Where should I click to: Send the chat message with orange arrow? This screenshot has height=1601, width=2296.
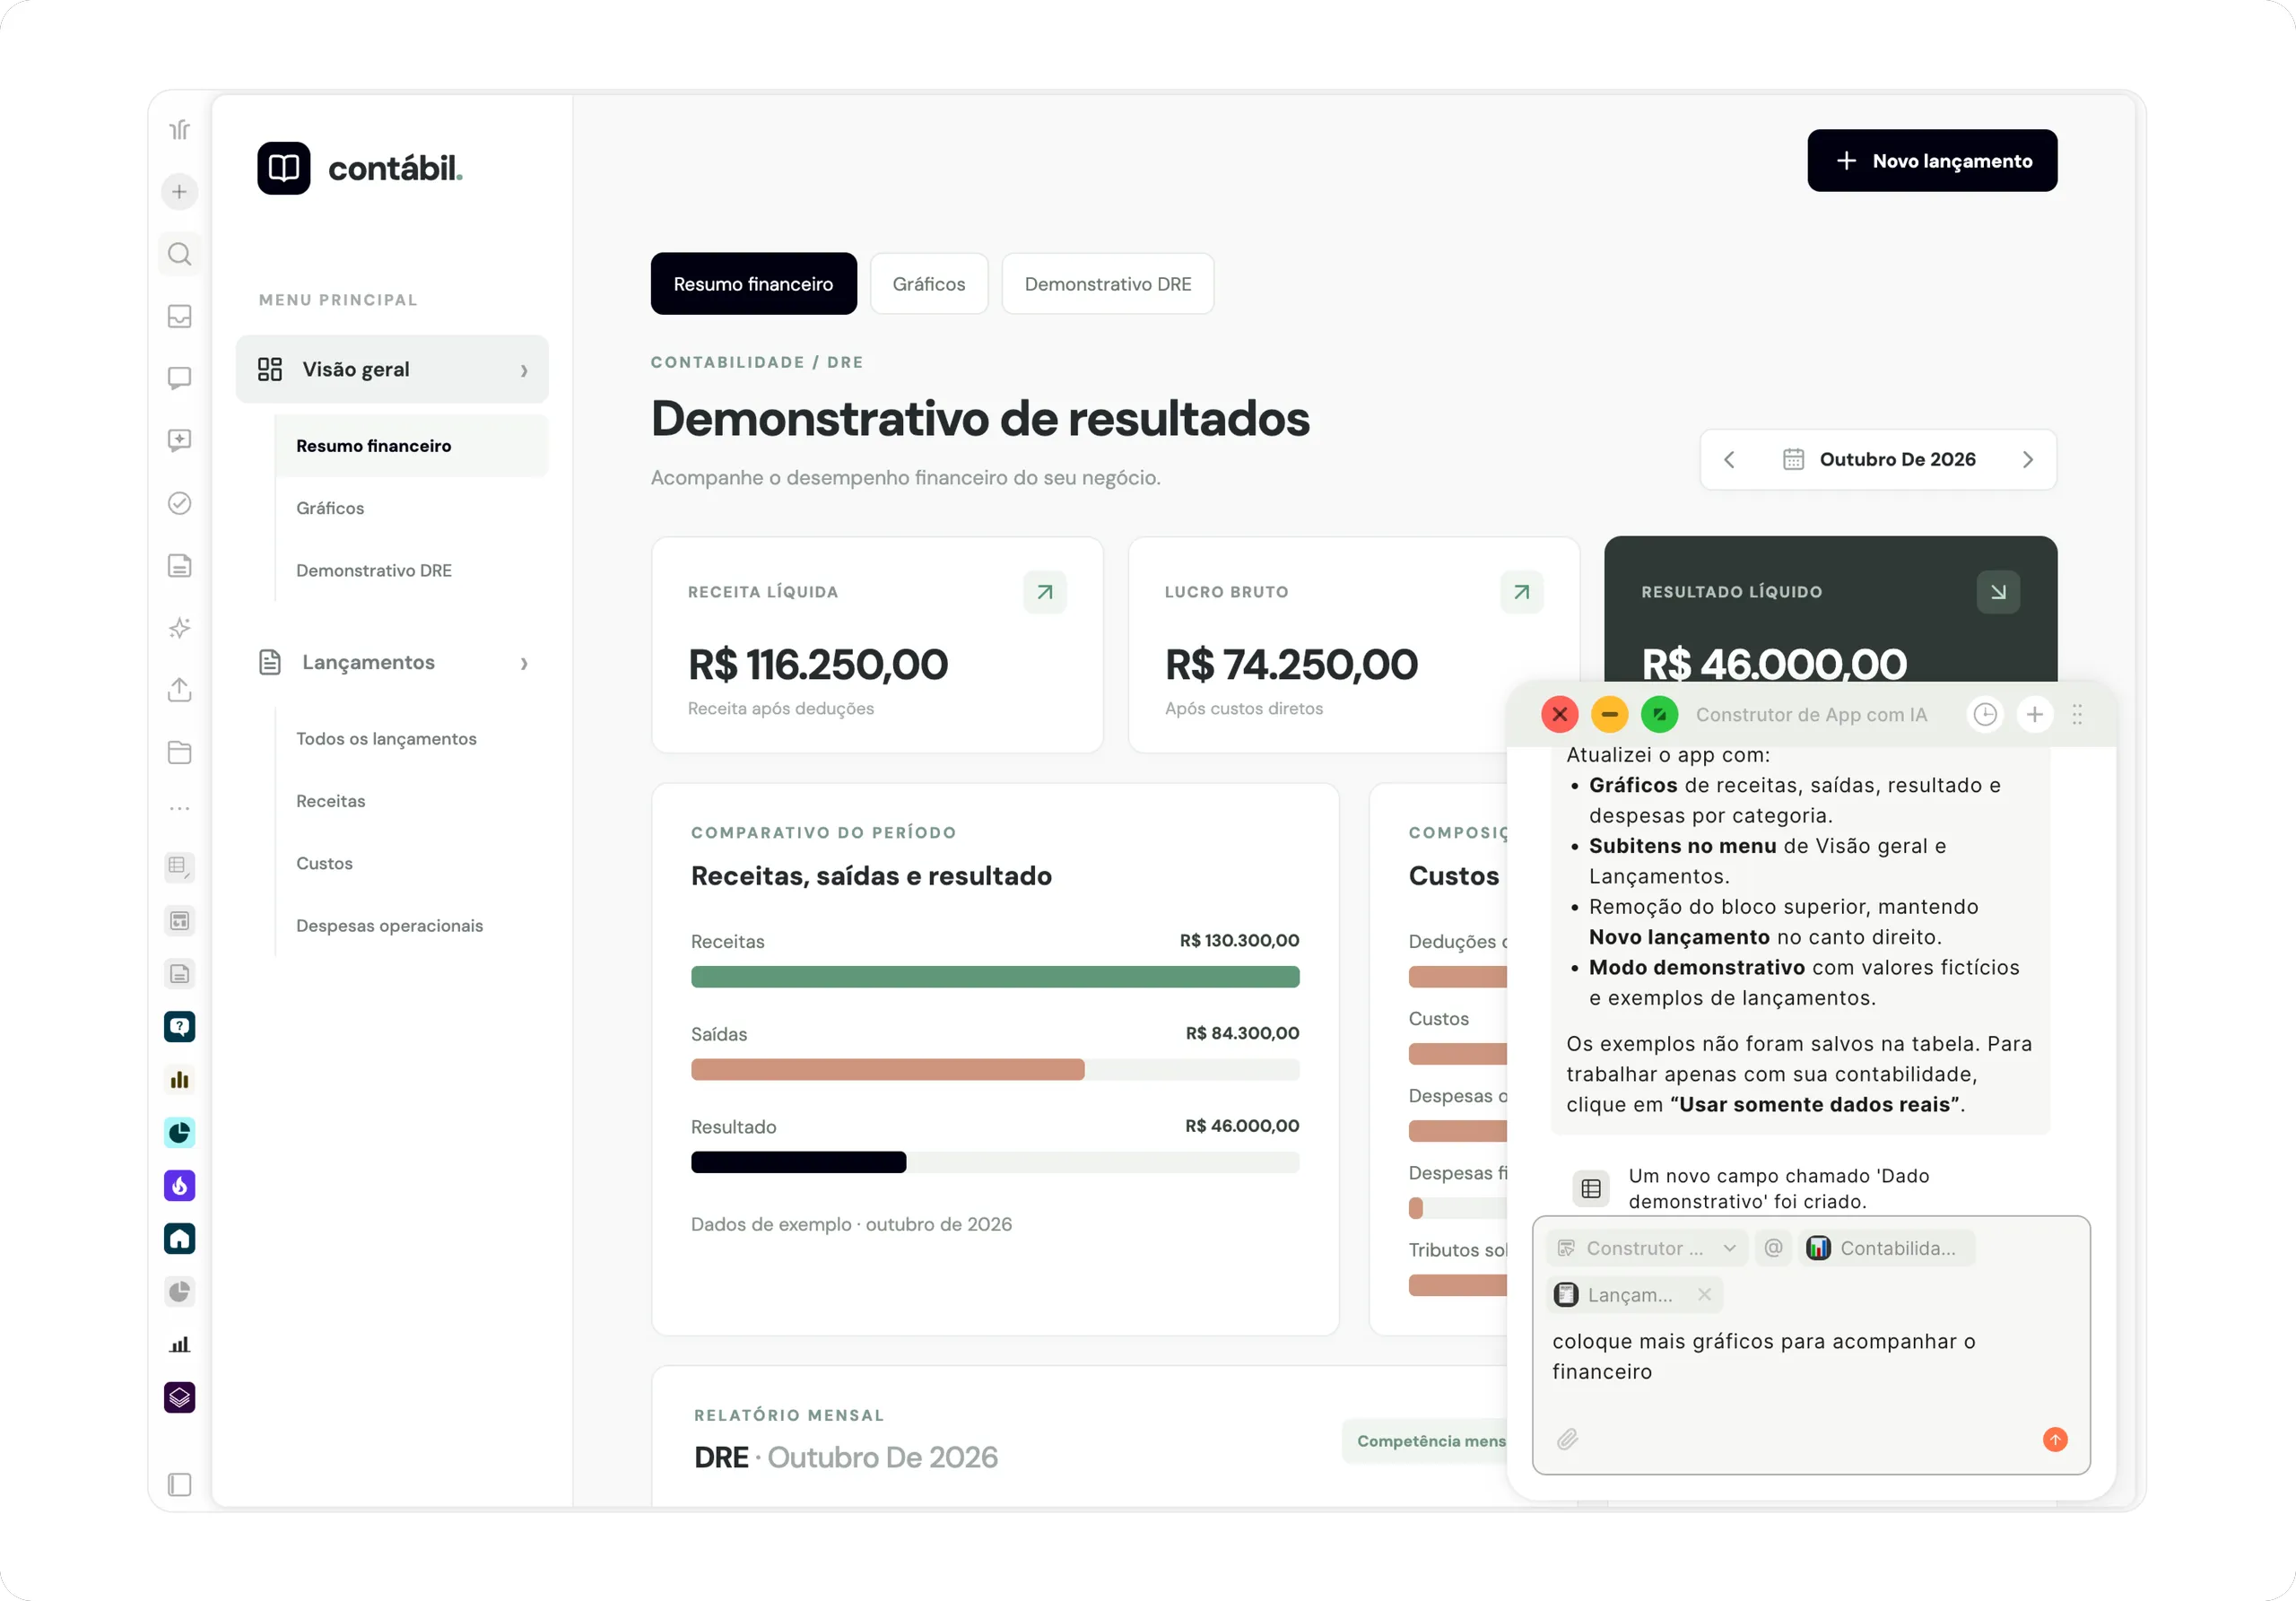point(2055,1439)
